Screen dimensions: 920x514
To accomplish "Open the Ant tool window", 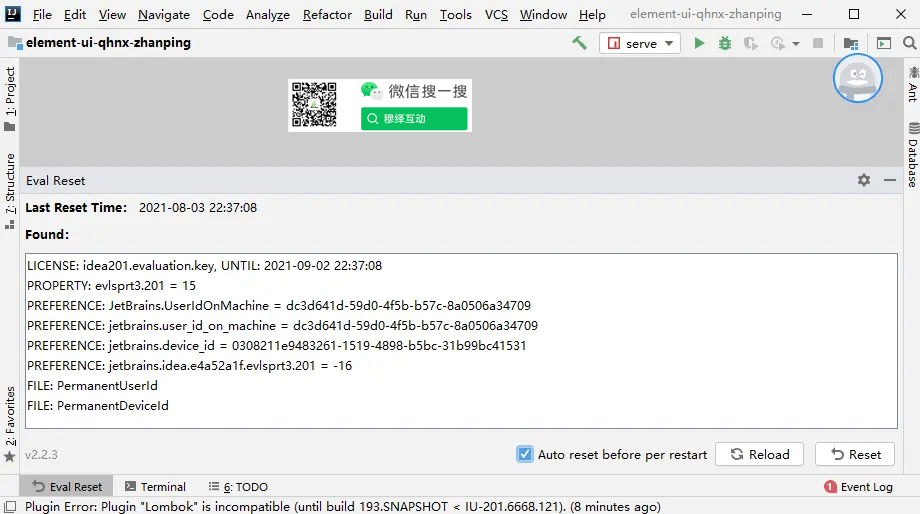I will pos(913,84).
